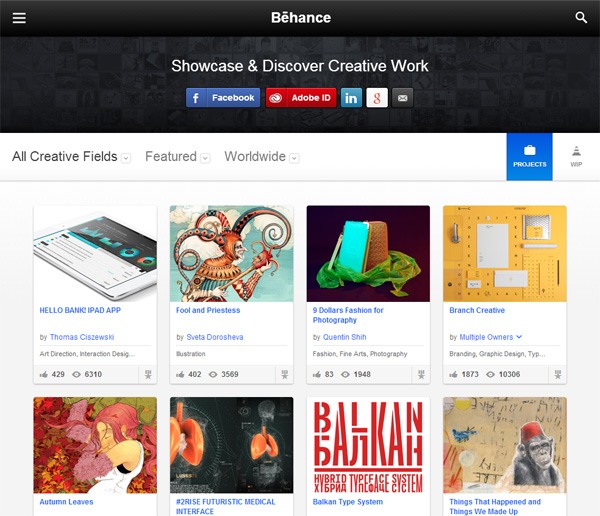Click views eye icon on 9 Dollars Fashion card
The height and width of the screenshot is (516, 600).
tap(345, 374)
